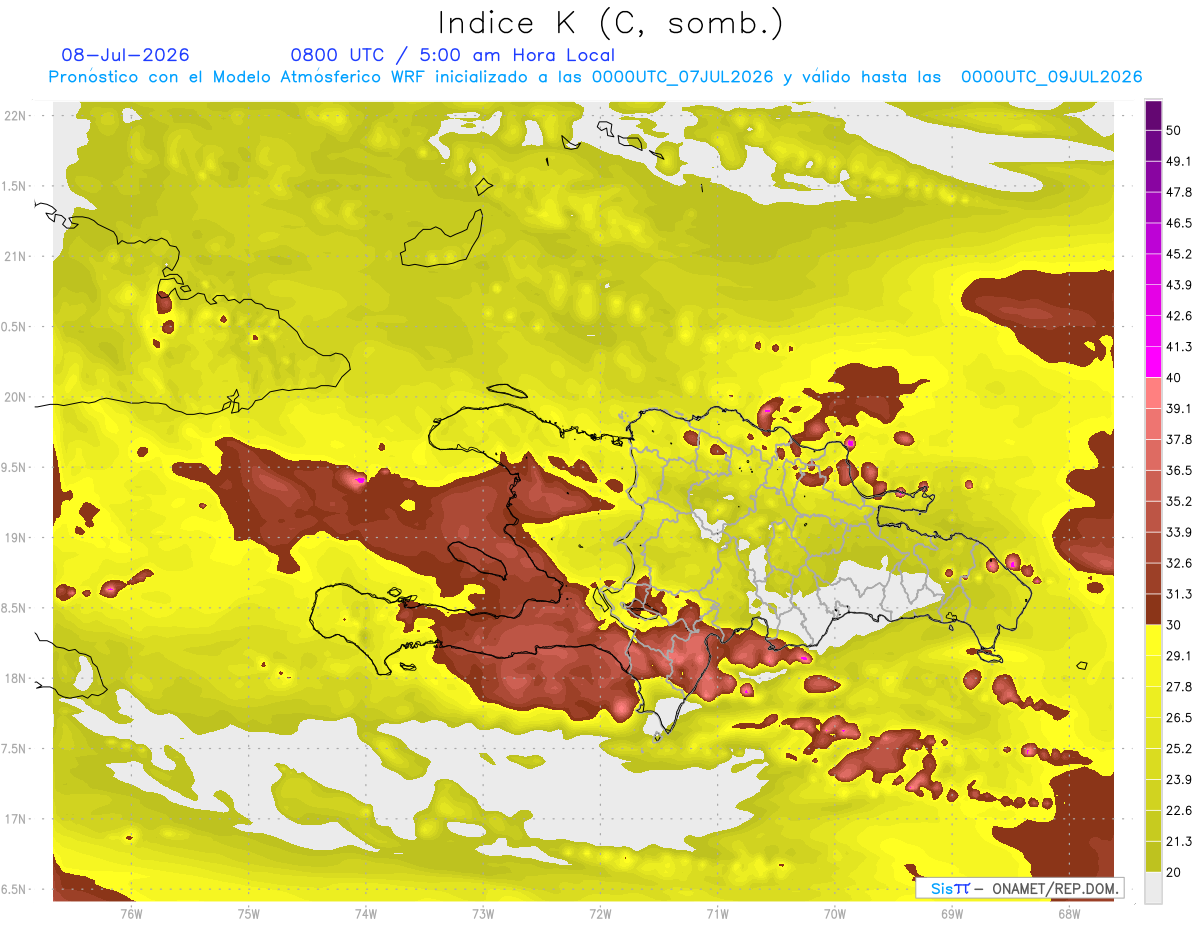Click the '18N' latitude label
Image resolution: width=1200 pixels, height=927 pixels.
(15, 679)
